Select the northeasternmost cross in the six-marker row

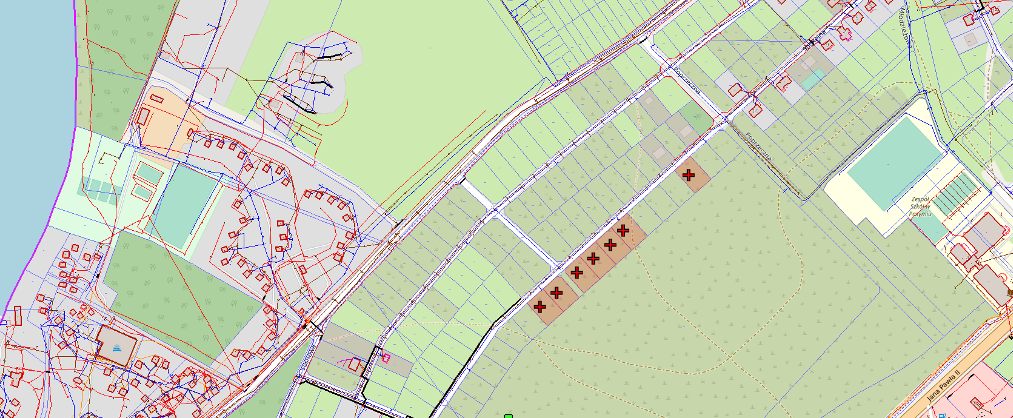coord(623,230)
